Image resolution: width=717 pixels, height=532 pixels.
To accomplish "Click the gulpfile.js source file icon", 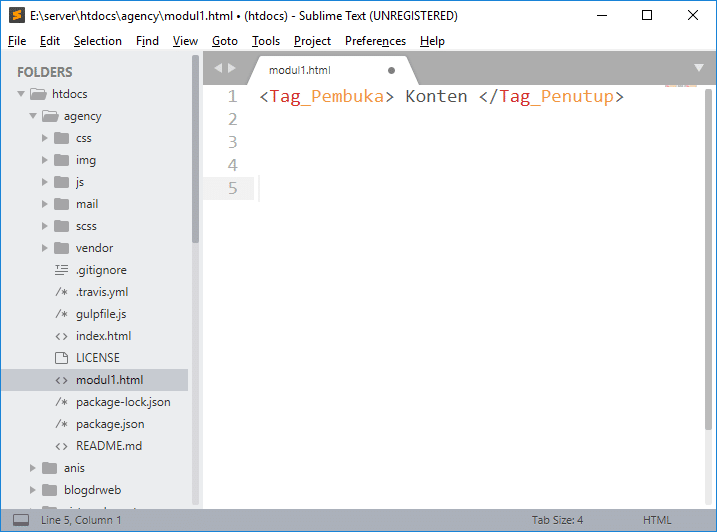I will coord(61,314).
